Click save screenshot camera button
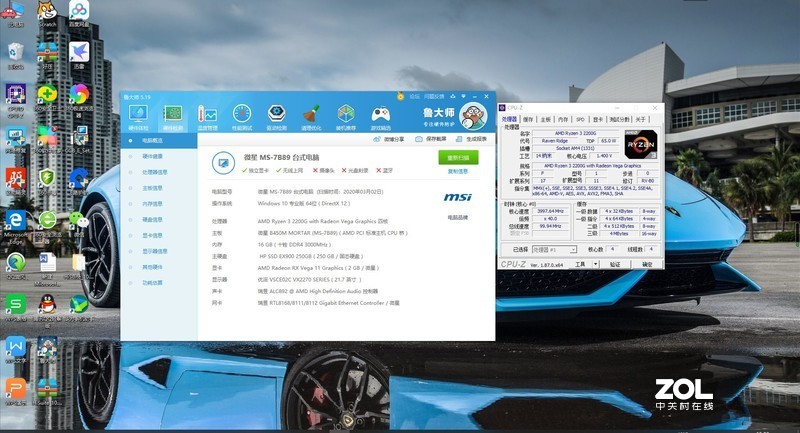The image size is (800, 433). pyautogui.click(x=431, y=139)
